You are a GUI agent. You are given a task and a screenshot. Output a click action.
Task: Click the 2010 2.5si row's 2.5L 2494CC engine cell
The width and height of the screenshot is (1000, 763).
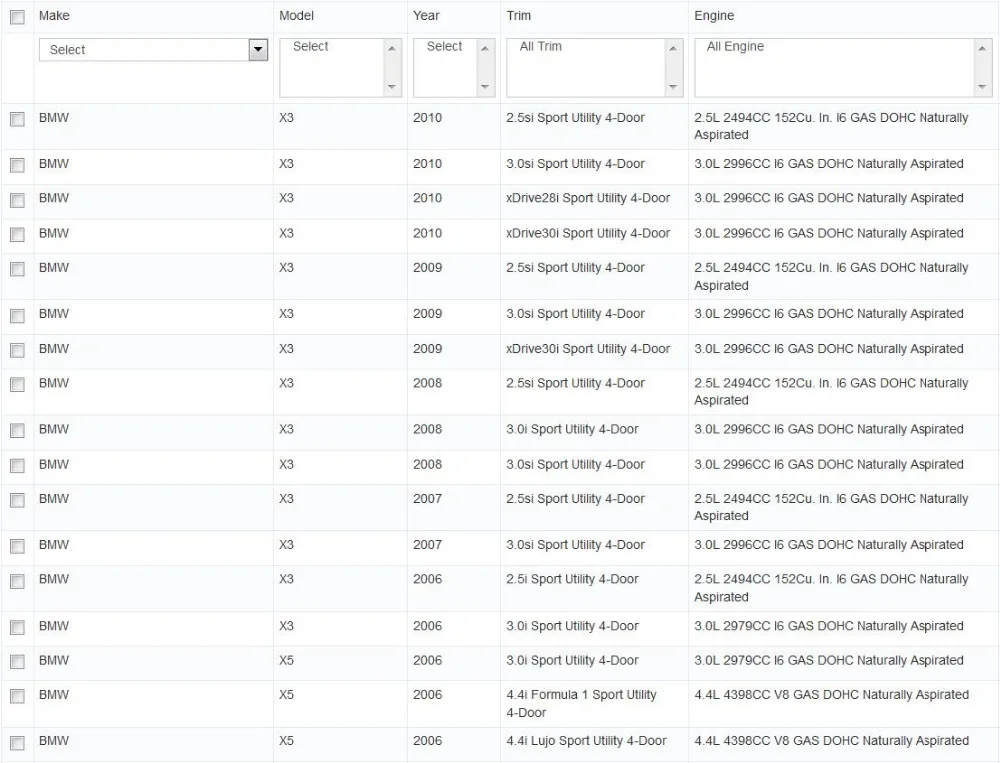pos(831,126)
